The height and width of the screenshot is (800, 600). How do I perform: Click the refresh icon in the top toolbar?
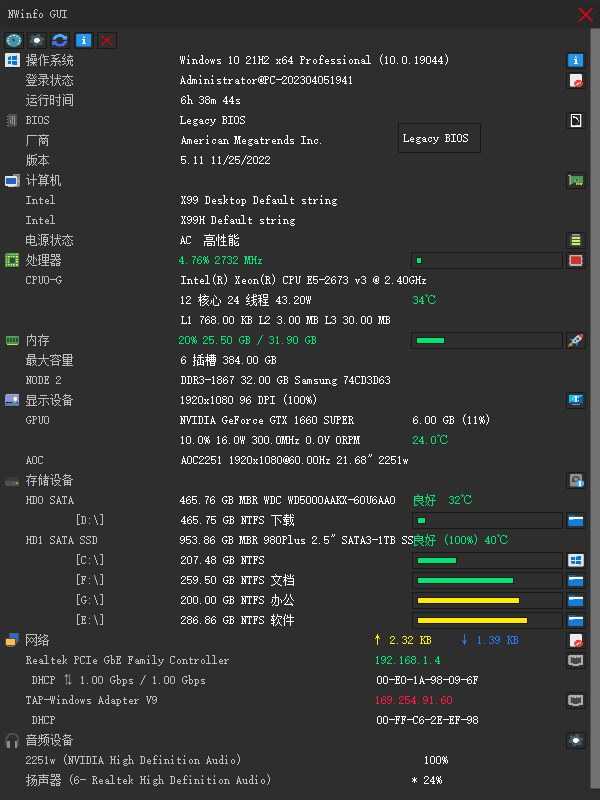(60, 40)
